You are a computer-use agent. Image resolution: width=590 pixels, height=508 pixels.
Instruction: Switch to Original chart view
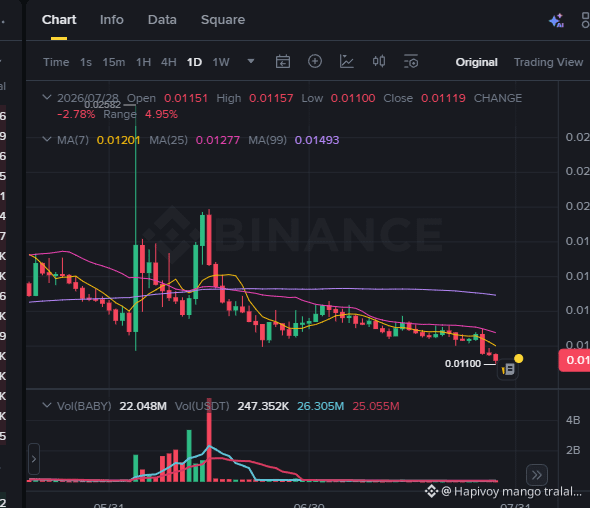476,62
